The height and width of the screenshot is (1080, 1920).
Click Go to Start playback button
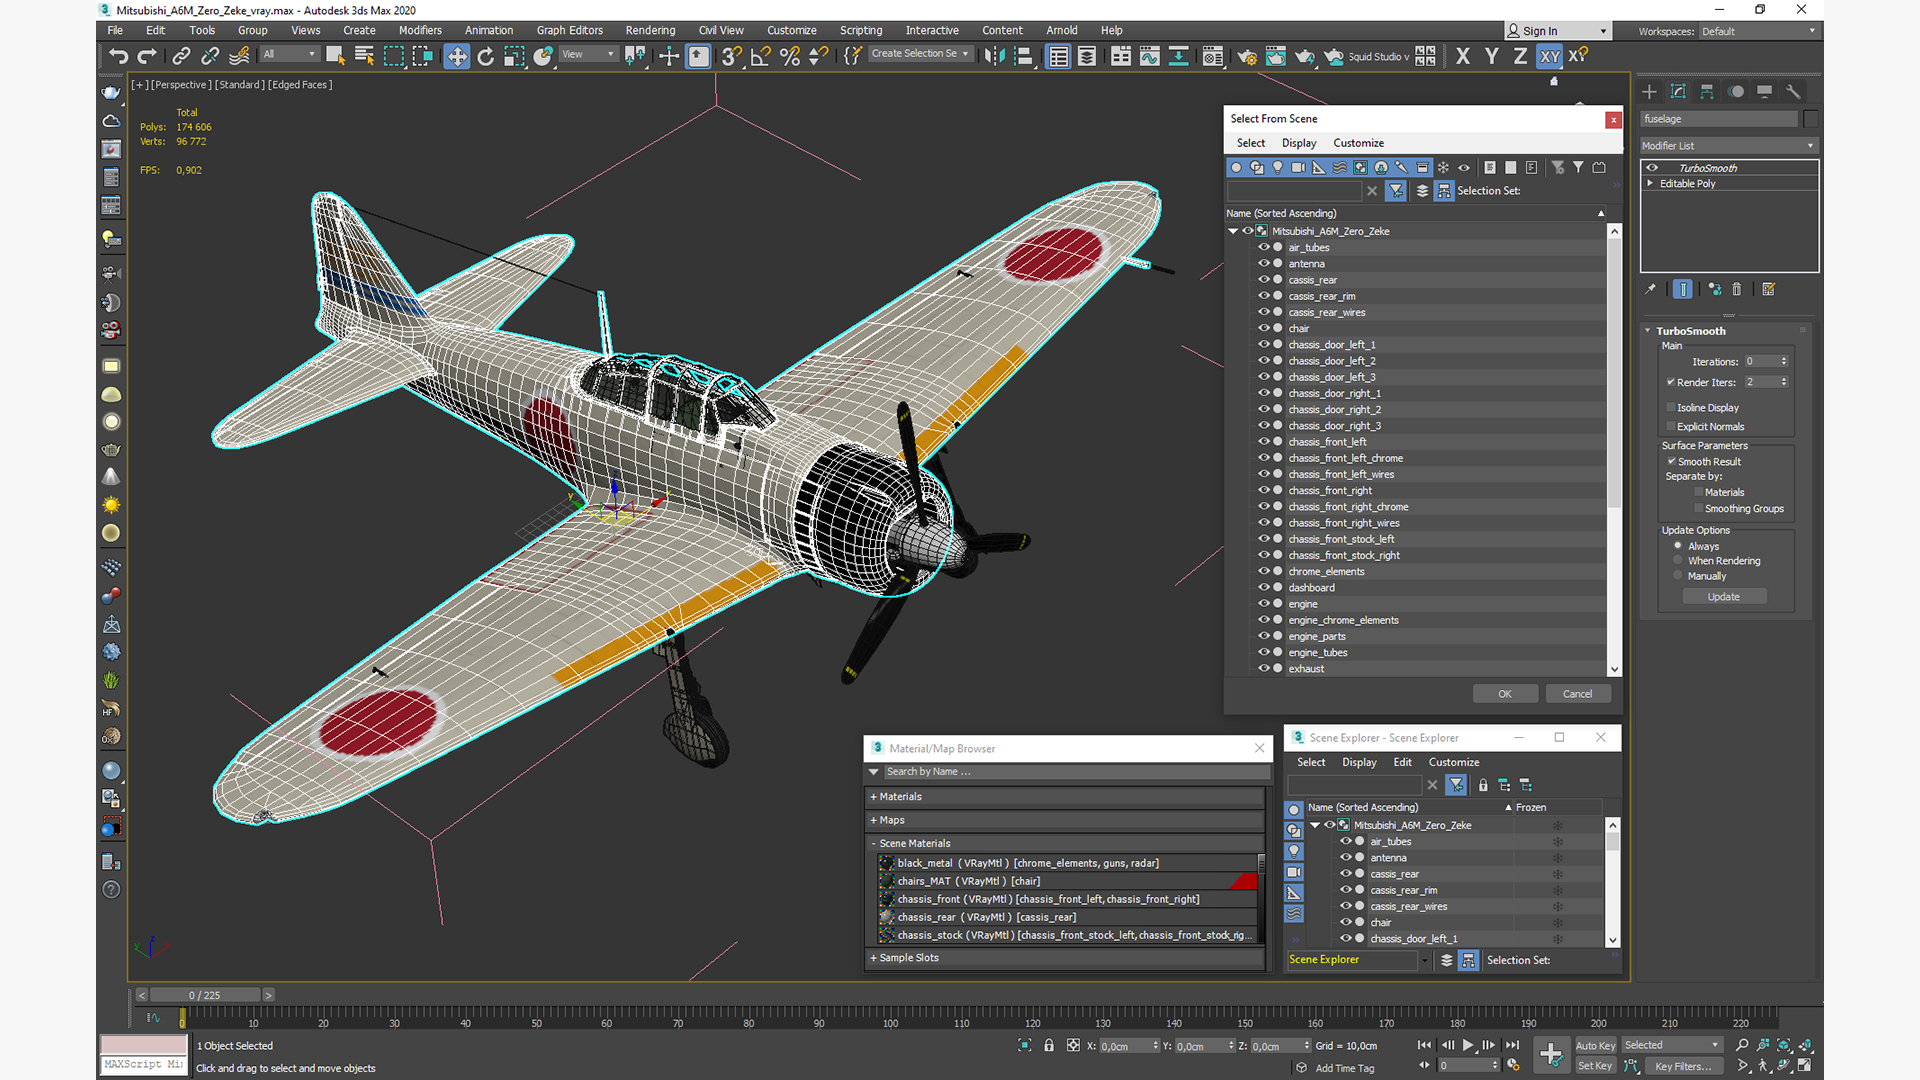coord(1424,1045)
